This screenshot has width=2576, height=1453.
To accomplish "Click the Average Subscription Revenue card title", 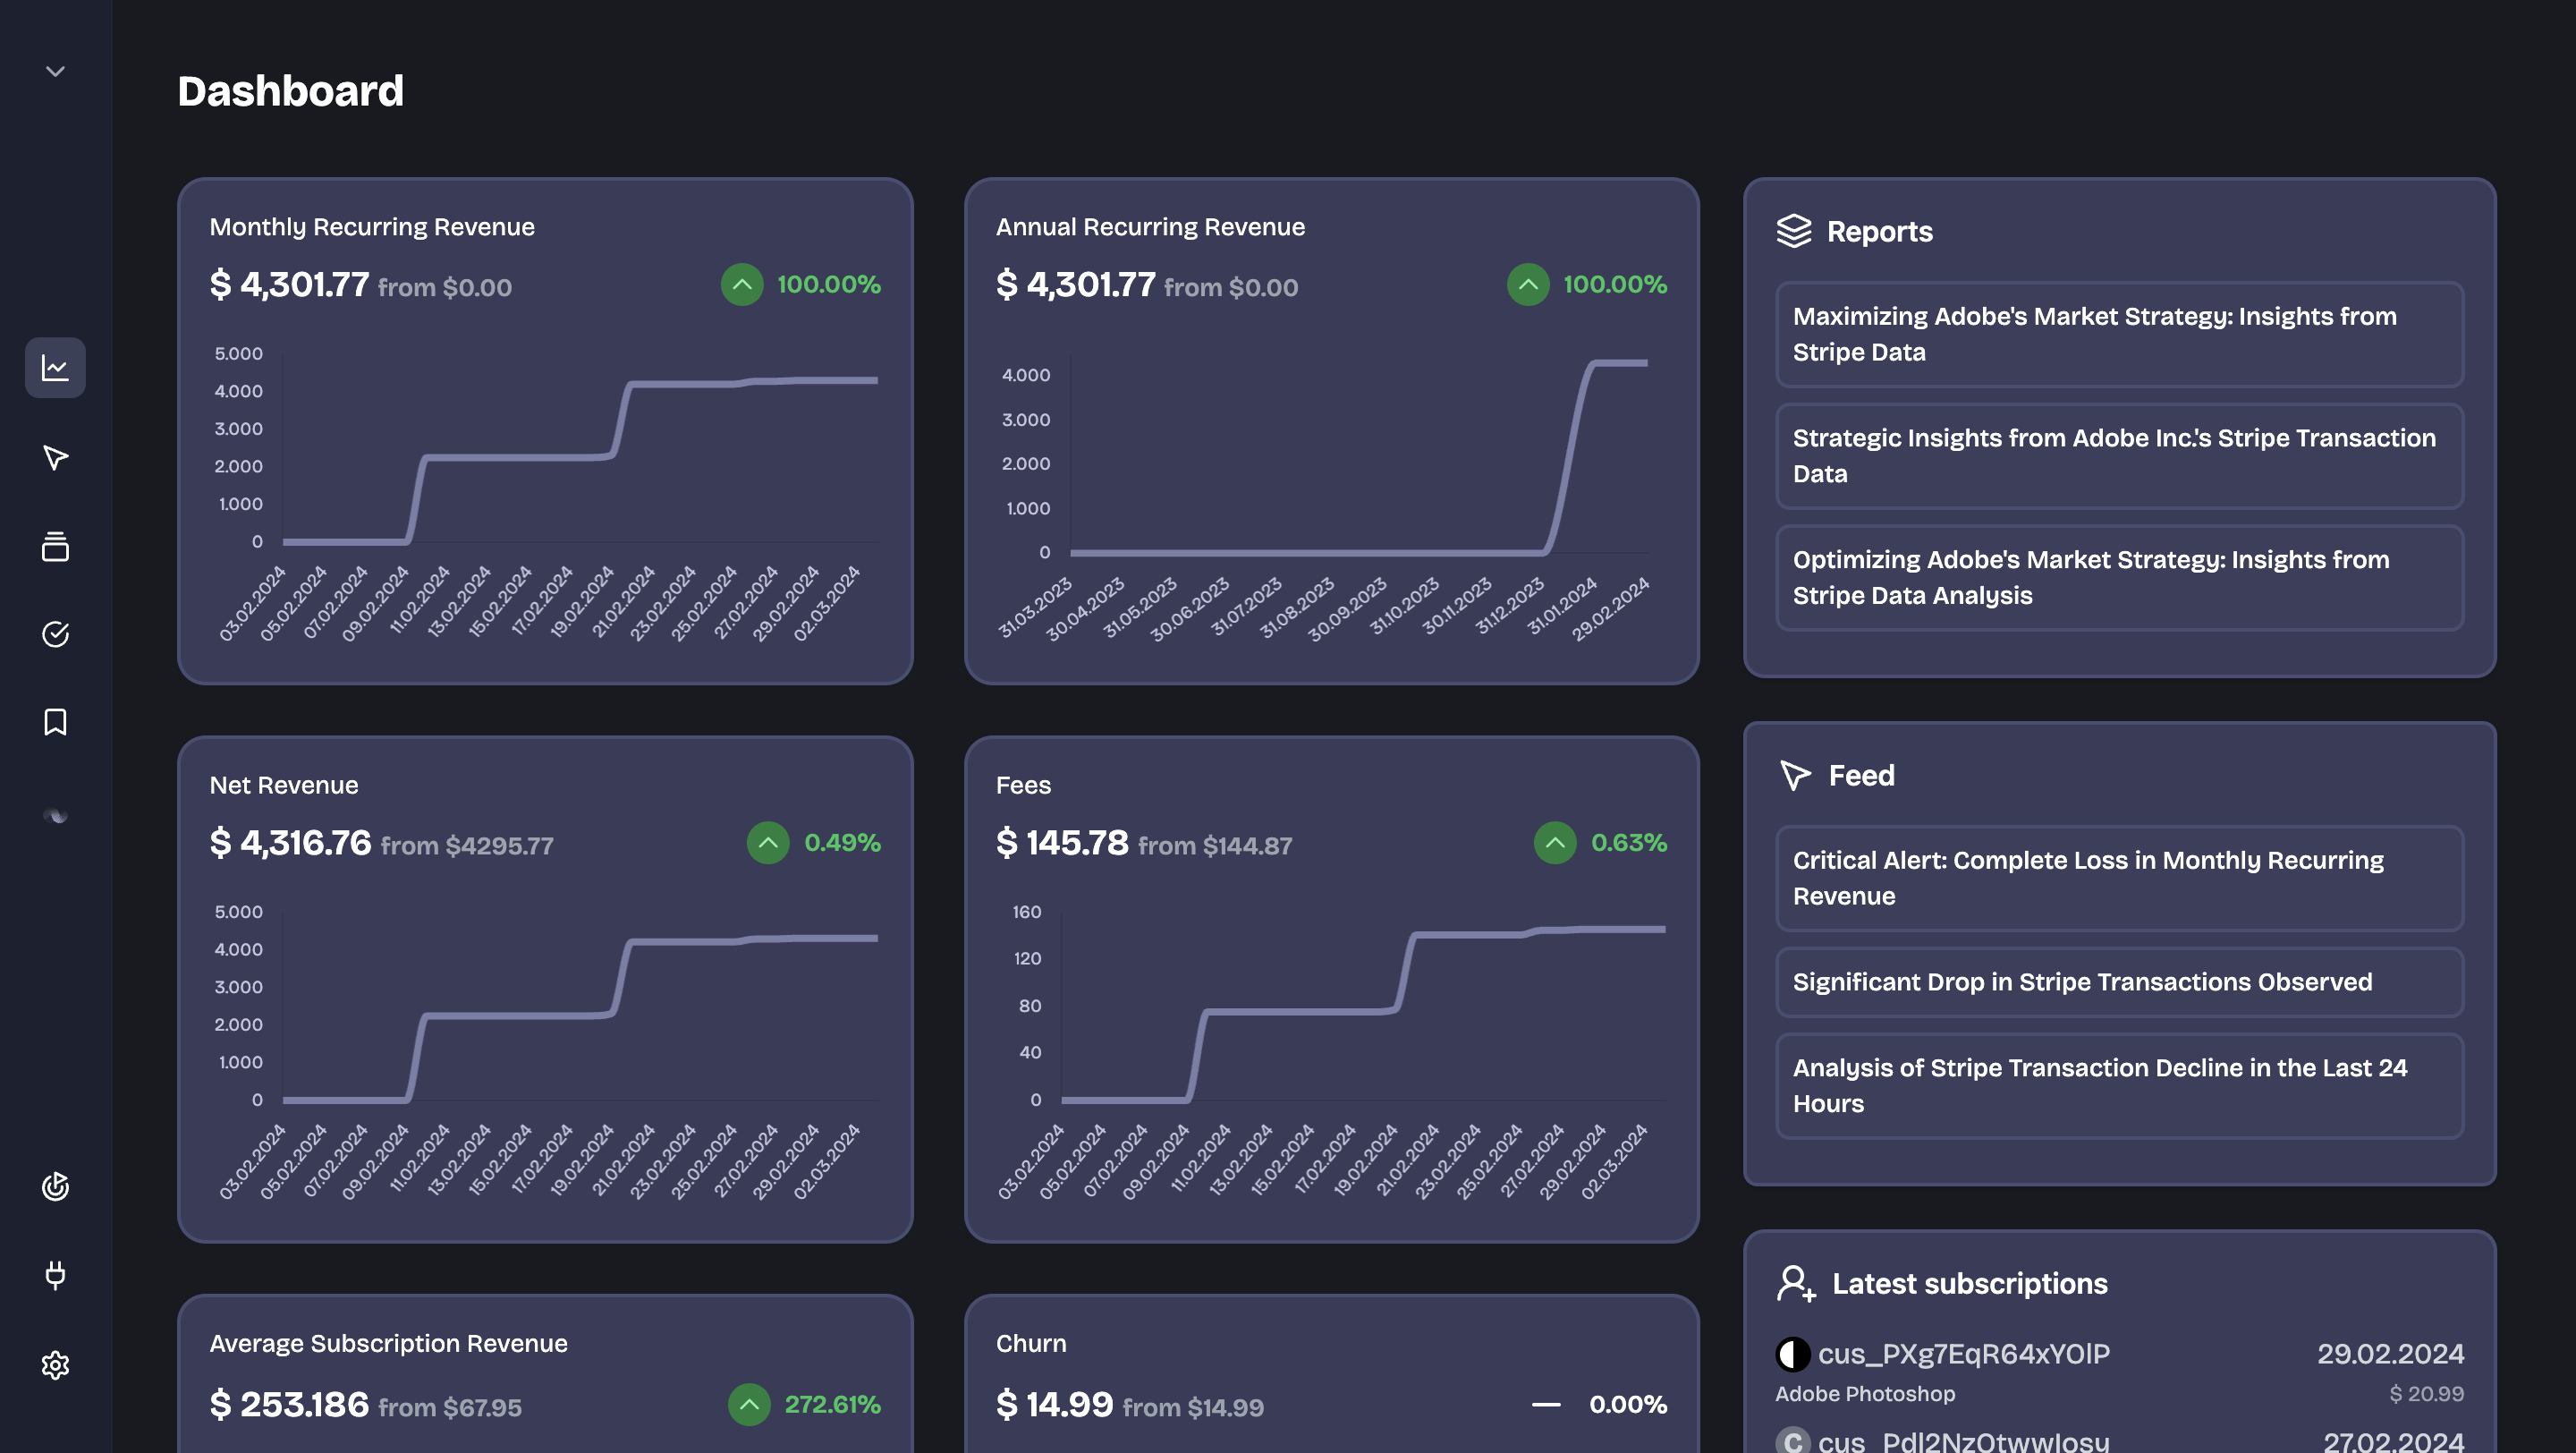I will [388, 1343].
